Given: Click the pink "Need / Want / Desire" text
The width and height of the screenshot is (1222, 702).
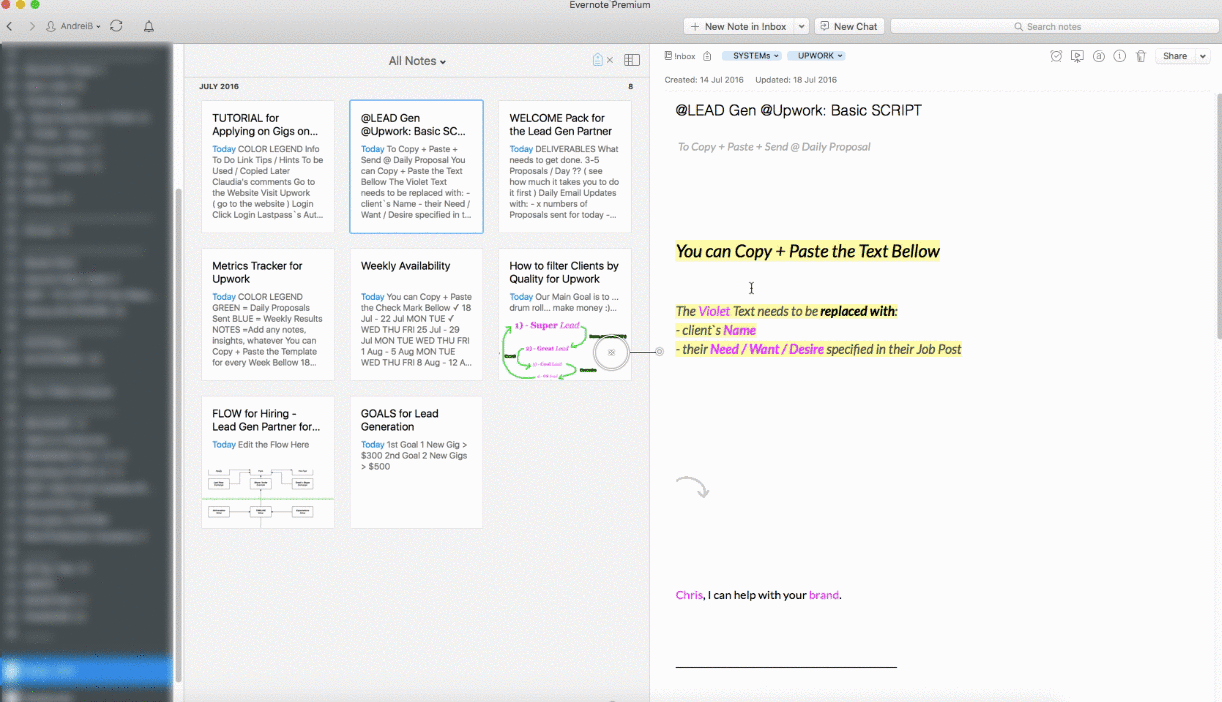Looking at the screenshot, I should (x=767, y=349).
